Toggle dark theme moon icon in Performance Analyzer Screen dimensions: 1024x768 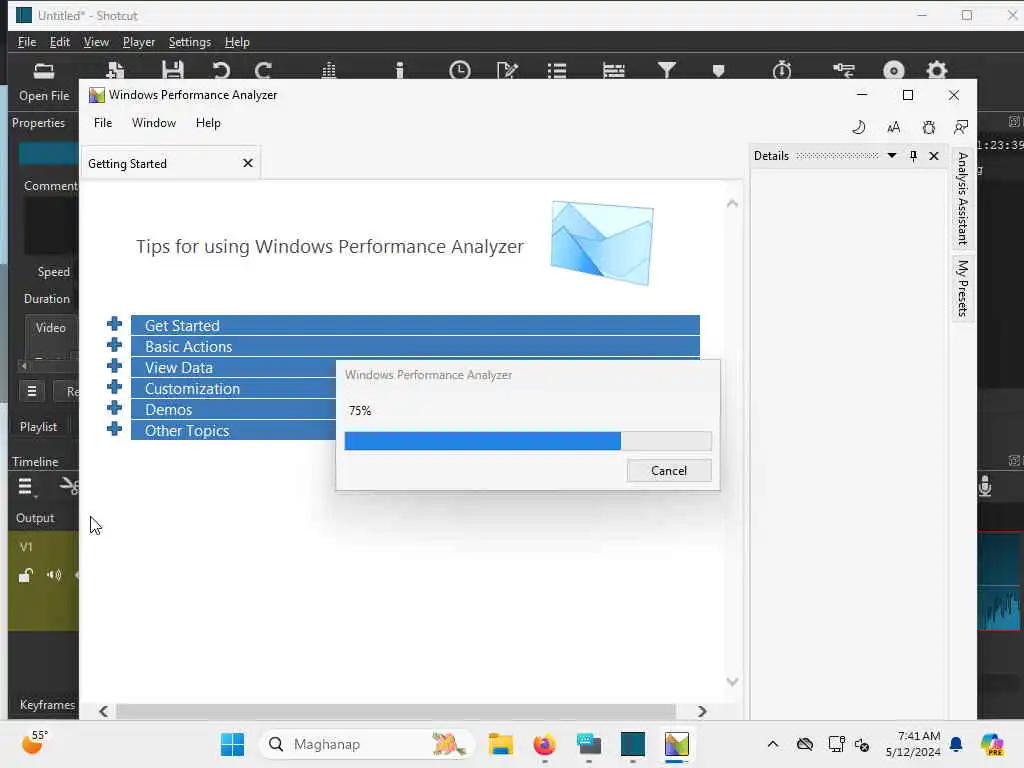click(859, 127)
